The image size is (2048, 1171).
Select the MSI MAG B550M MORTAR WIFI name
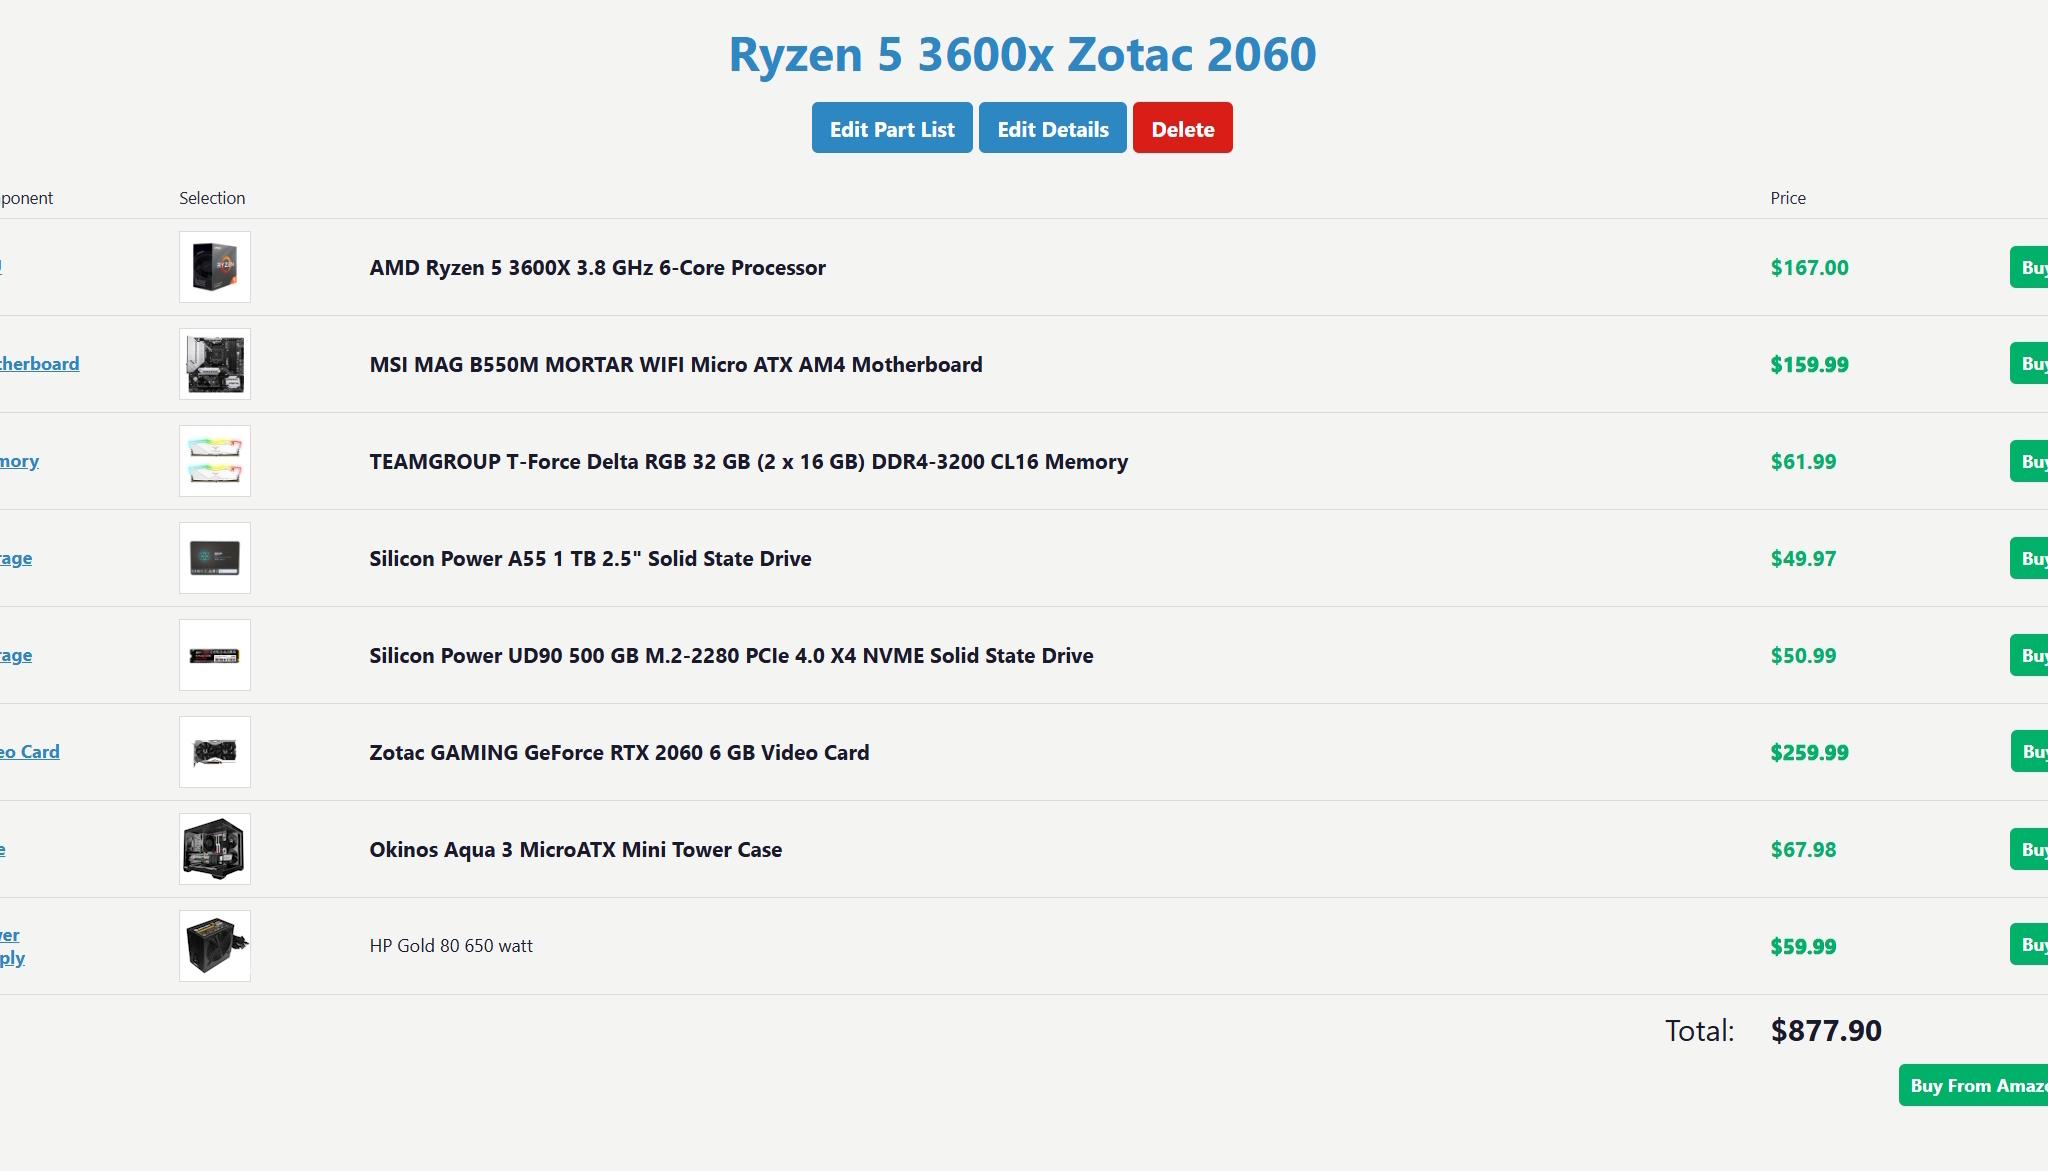click(x=676, y=365)
